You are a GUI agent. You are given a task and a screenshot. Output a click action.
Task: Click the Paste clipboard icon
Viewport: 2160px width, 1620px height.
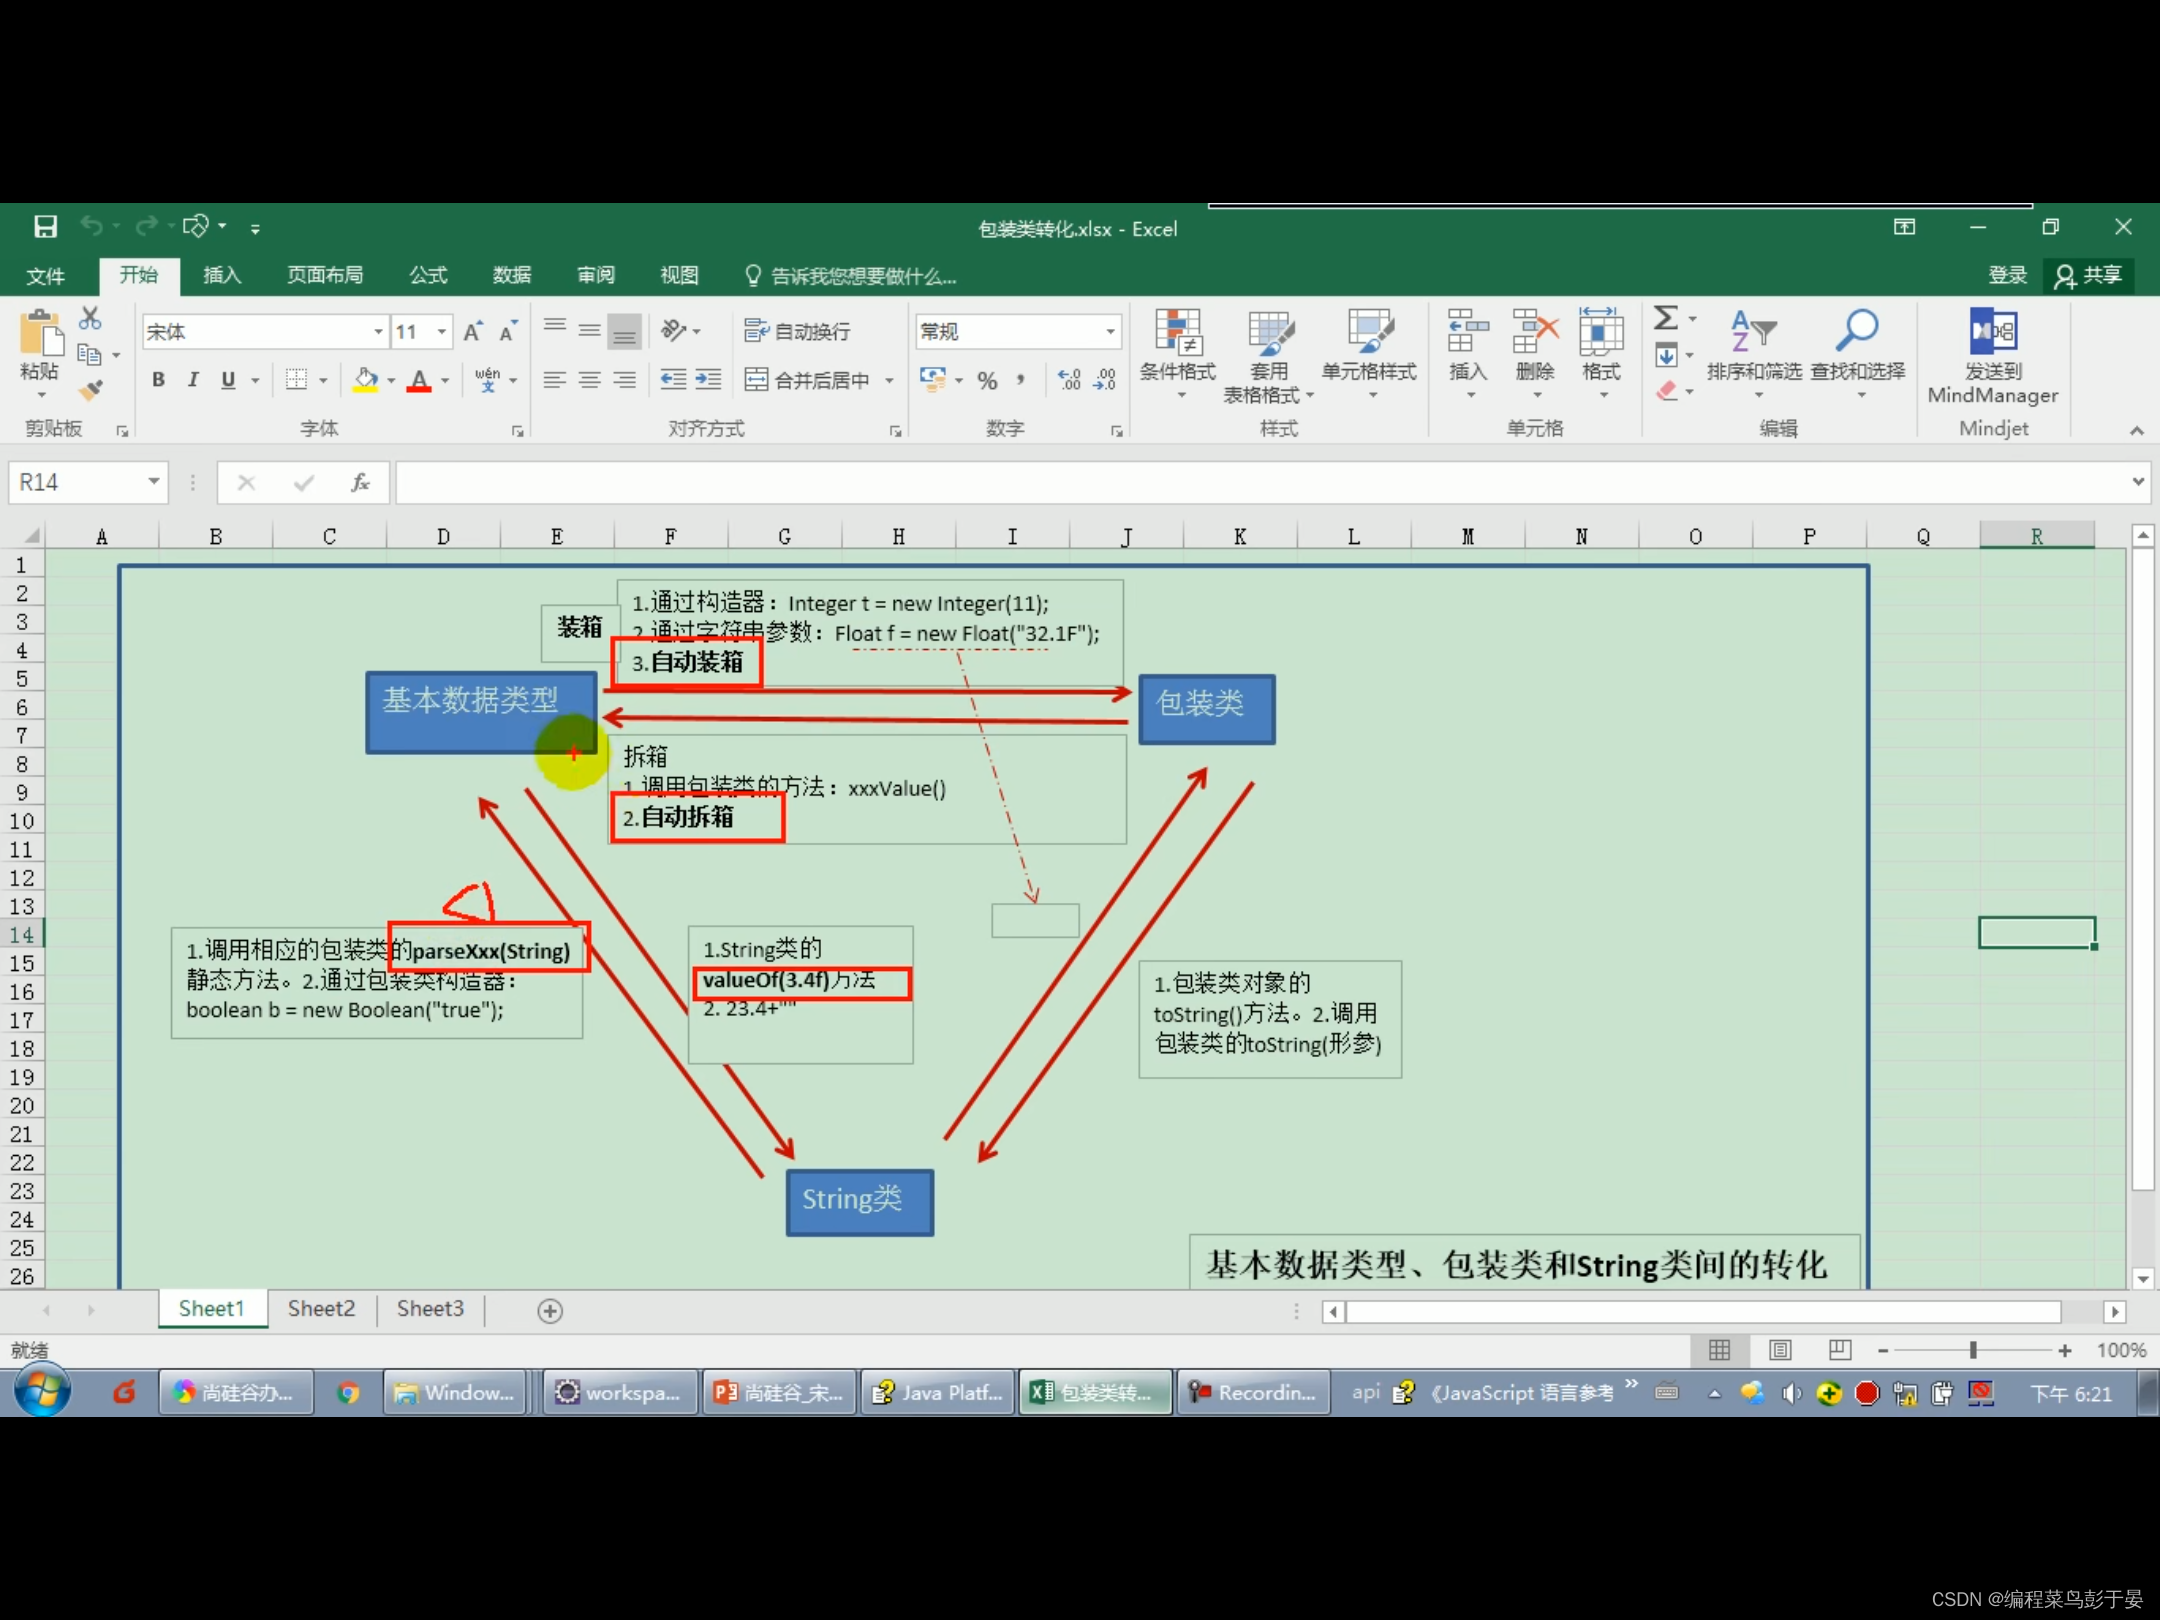[40, 335]
